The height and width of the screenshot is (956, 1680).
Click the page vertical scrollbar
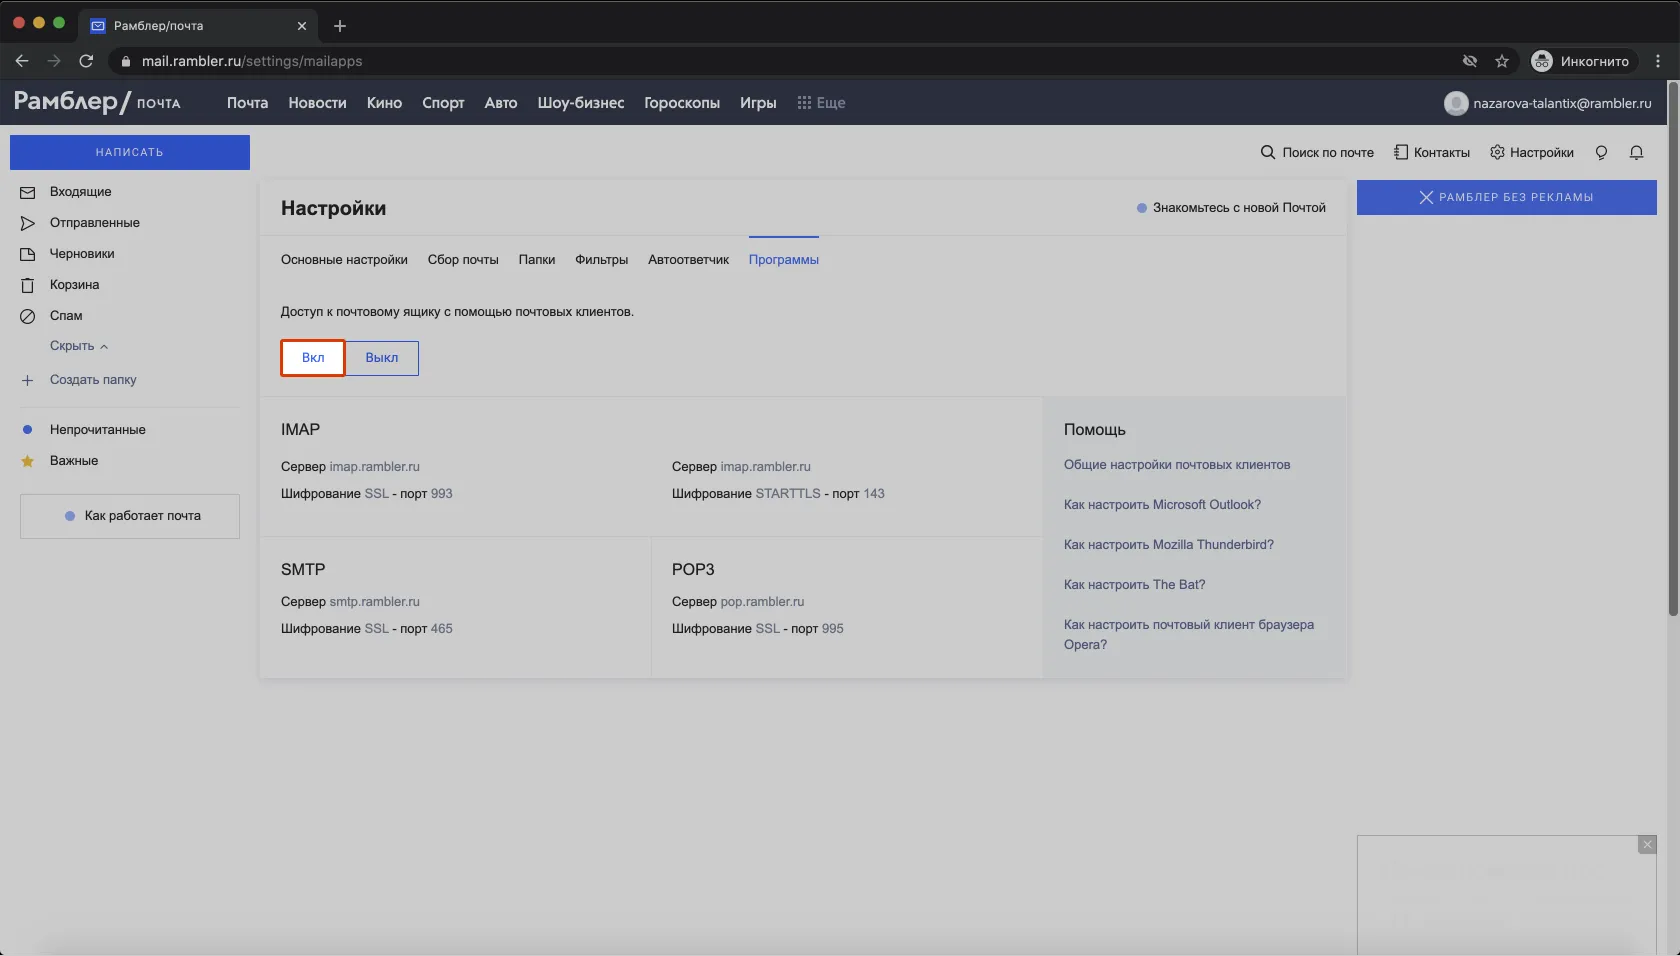click(x=1673, y=350)
